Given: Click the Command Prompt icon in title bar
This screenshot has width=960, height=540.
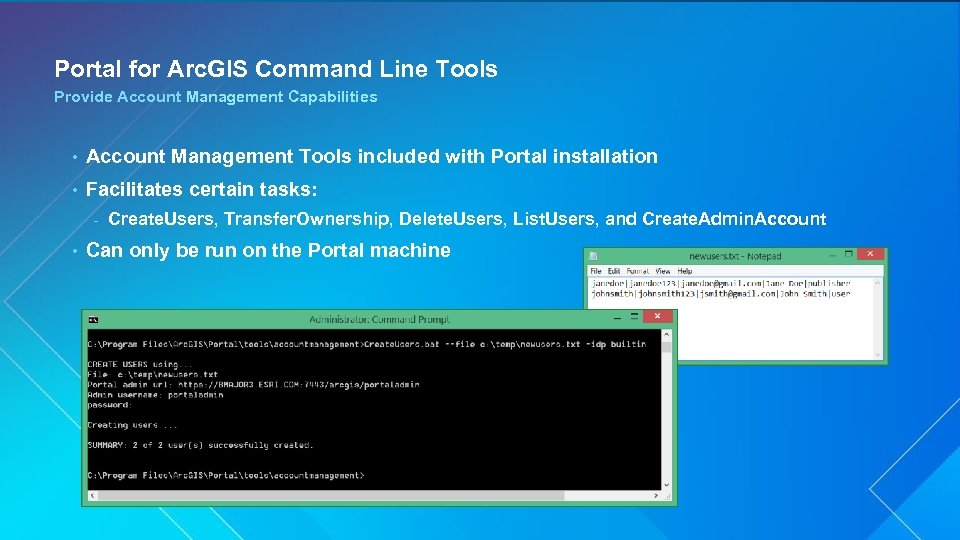Looking at the screenshot, I should pyautogui.click(x=93, y=320).
